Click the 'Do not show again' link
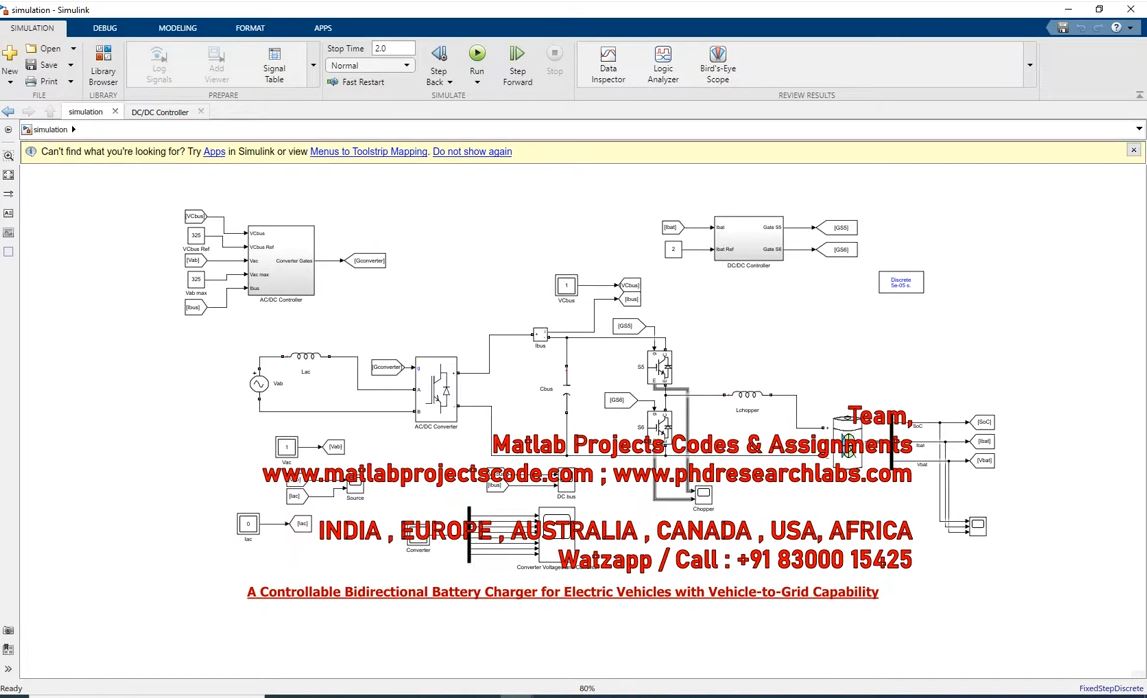This screenshot has height=698, width=1147. (472, 151)
